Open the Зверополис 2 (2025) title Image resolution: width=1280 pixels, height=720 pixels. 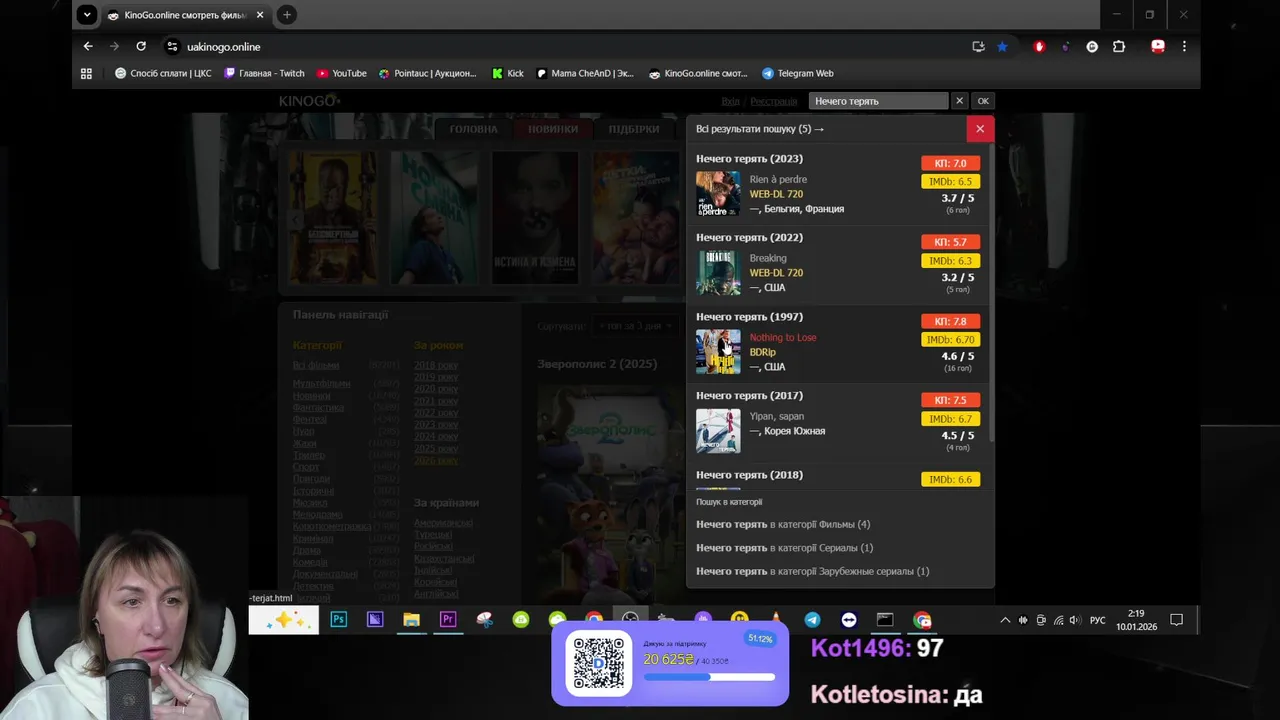597,364
